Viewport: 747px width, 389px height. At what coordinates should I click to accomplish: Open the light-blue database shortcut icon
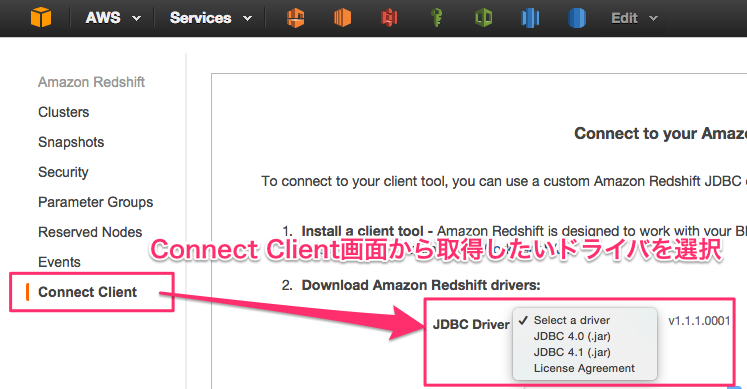[530, 18]
